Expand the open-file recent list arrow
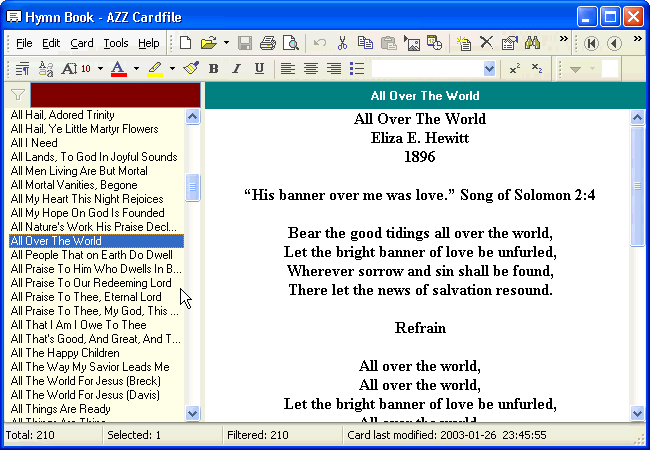Screen dimensions: 650x450 point(226,43)
